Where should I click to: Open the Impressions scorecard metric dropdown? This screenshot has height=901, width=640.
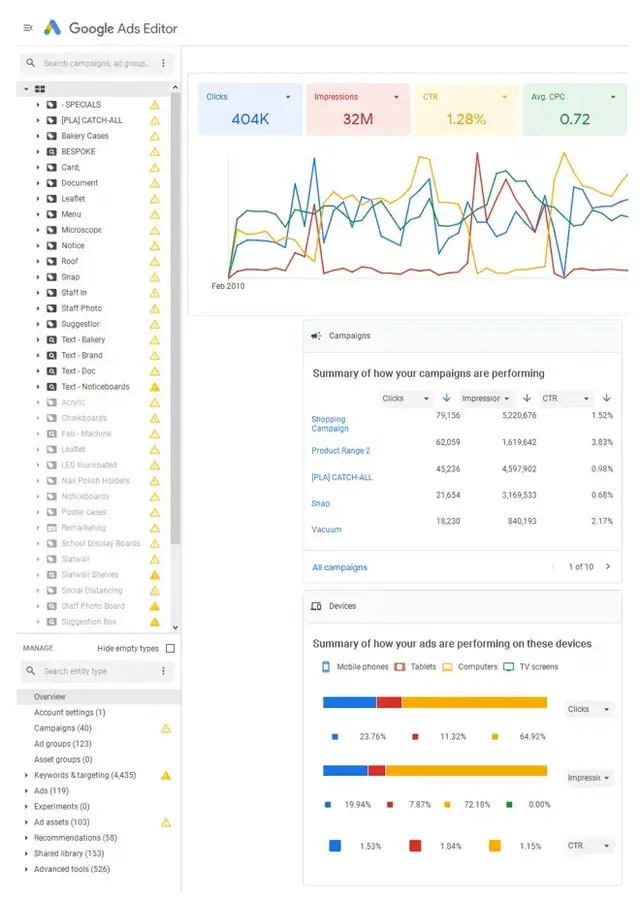point(396,97)
